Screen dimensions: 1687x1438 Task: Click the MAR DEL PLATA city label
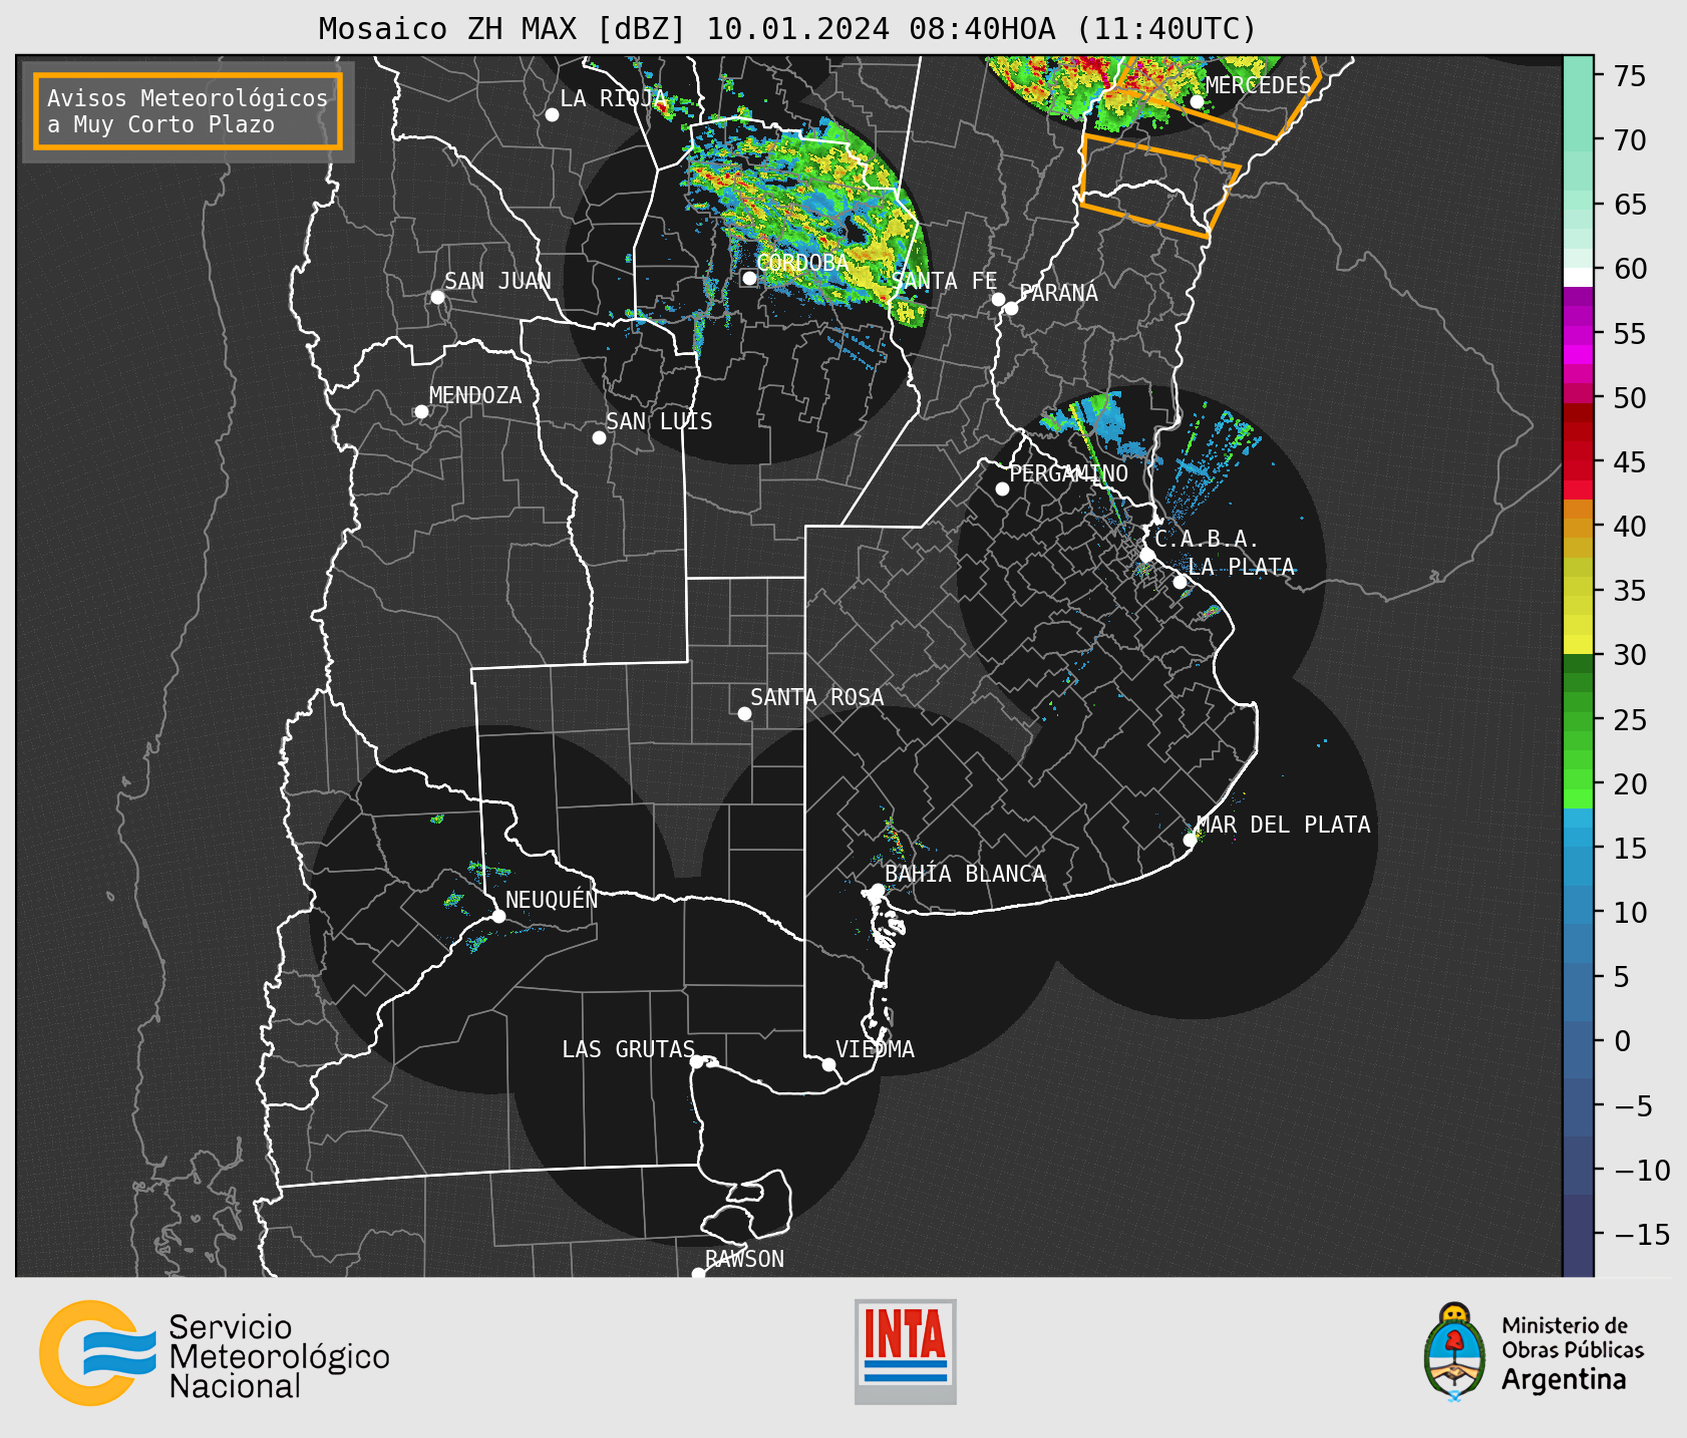1283,824
